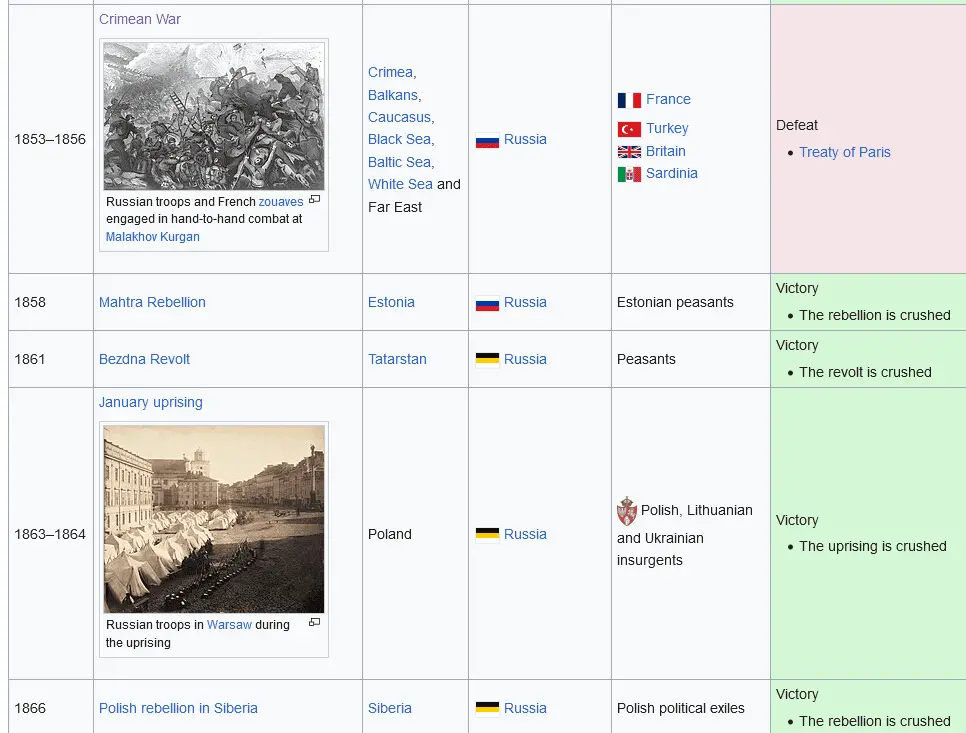
Task: Open the Baltic Sea location link
Action: pyautogui.click(x=399, y=162)
